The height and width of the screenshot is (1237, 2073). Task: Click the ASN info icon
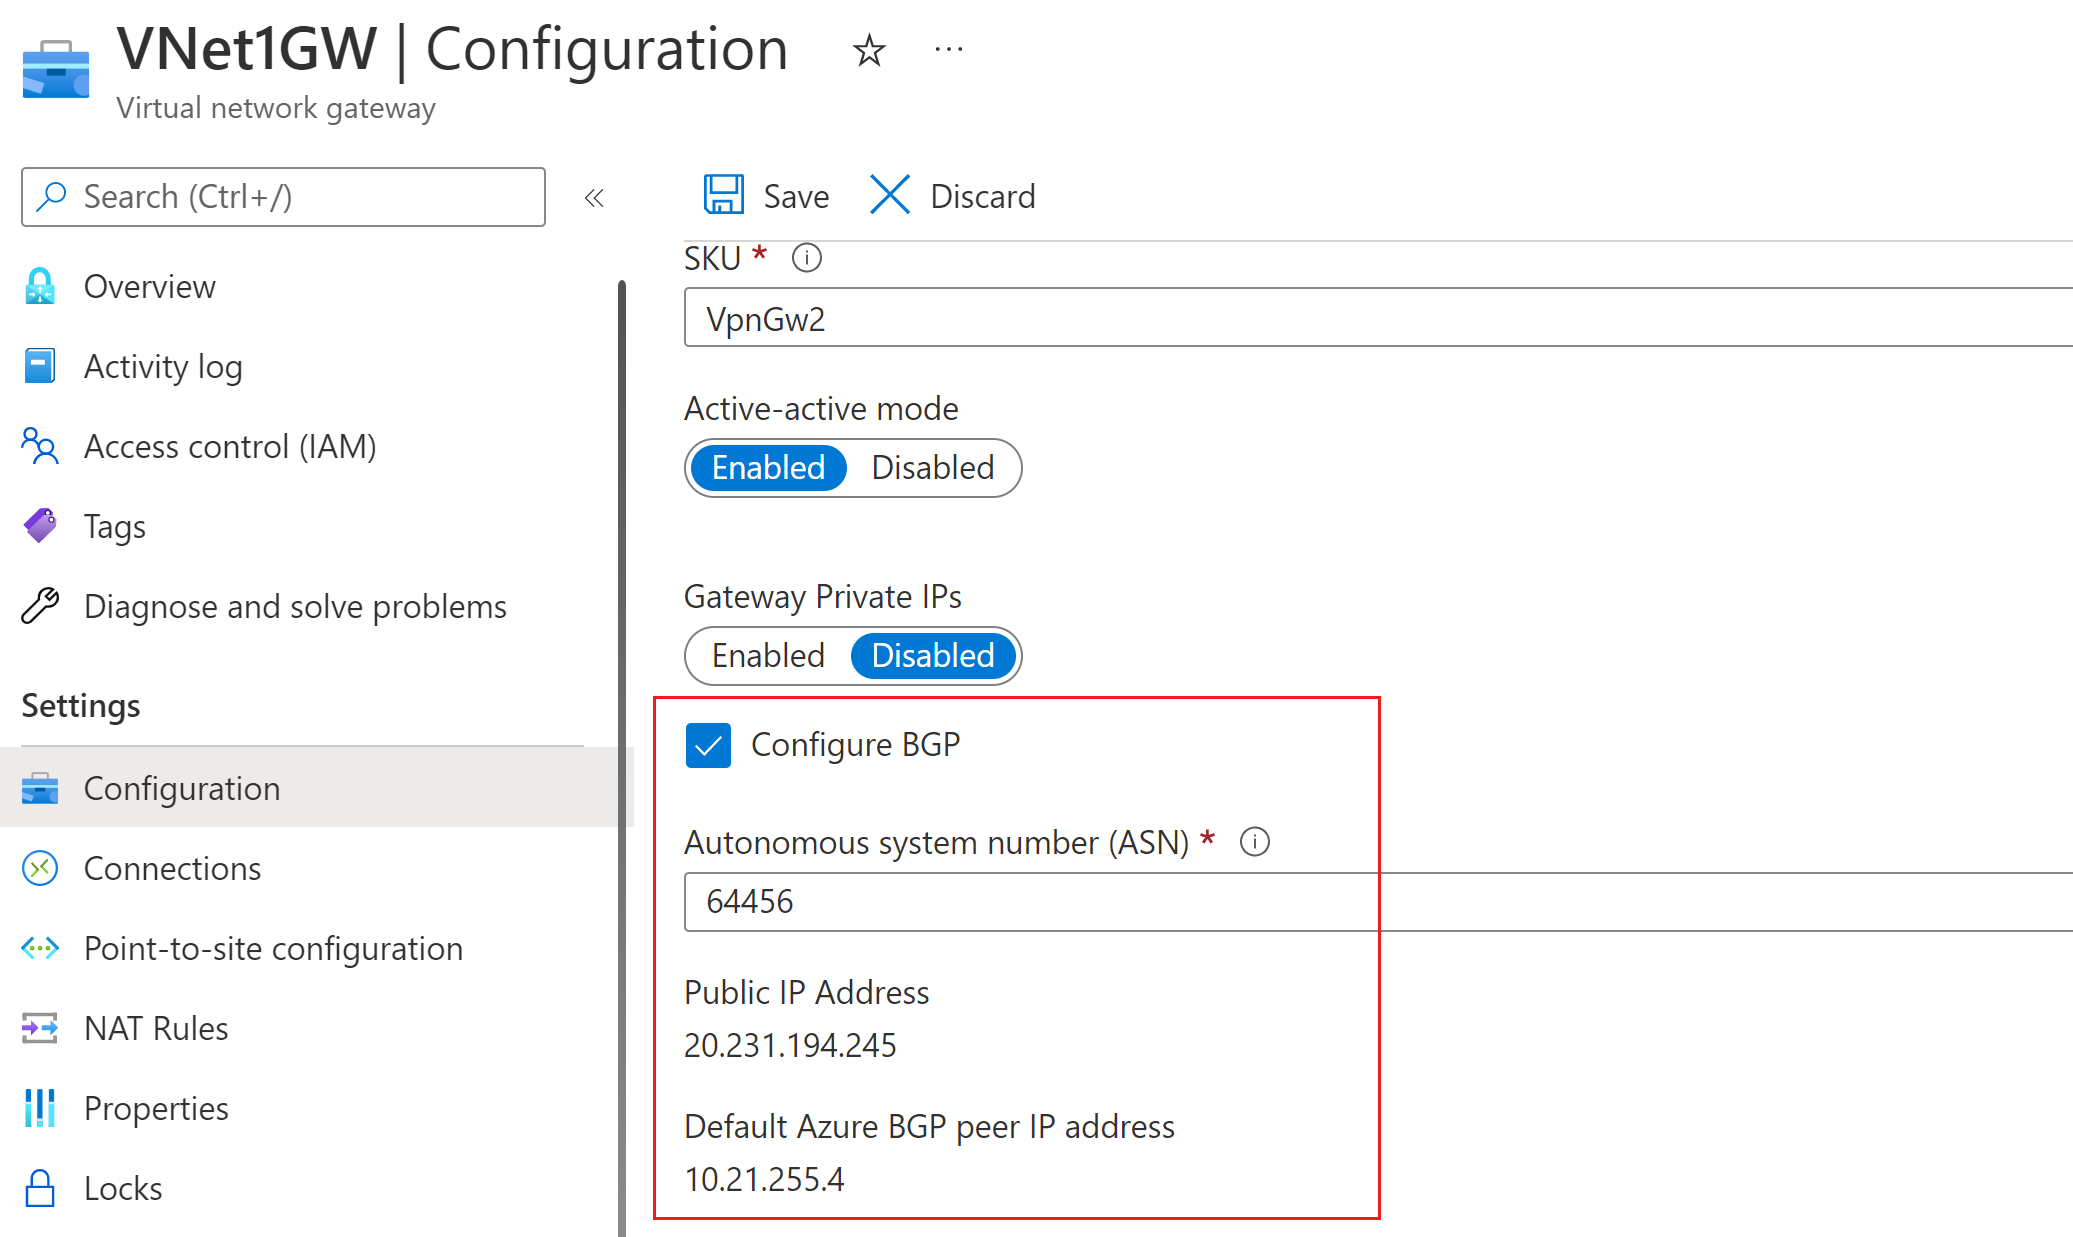(1254, 842)
